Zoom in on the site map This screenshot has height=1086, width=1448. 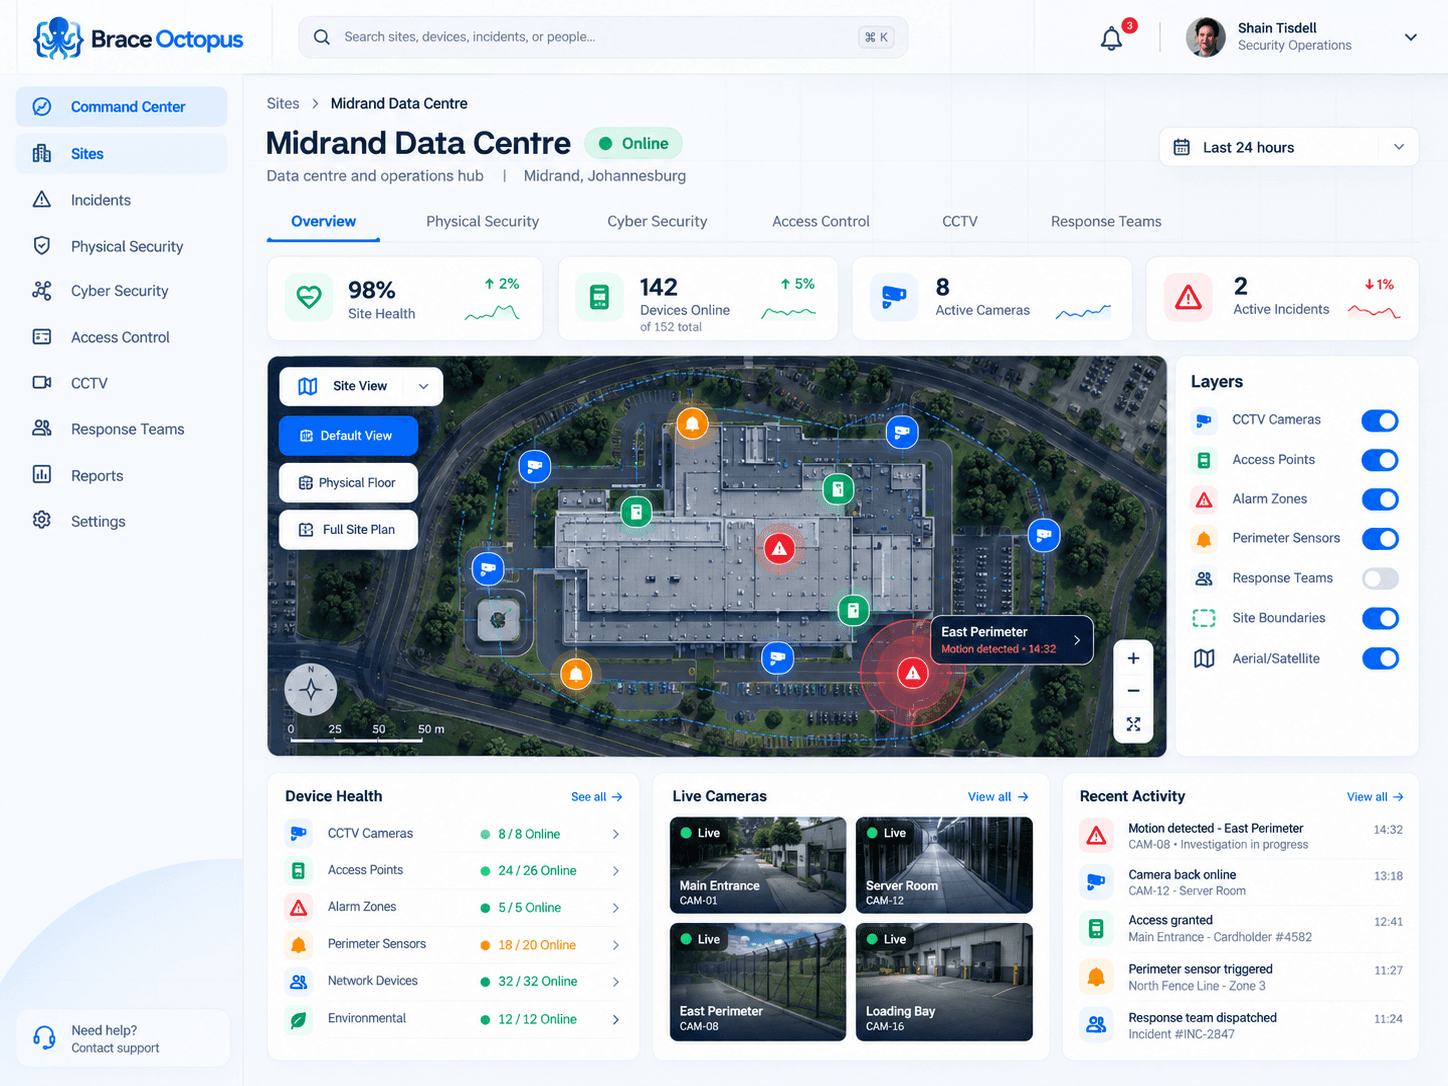point(1133,658)
